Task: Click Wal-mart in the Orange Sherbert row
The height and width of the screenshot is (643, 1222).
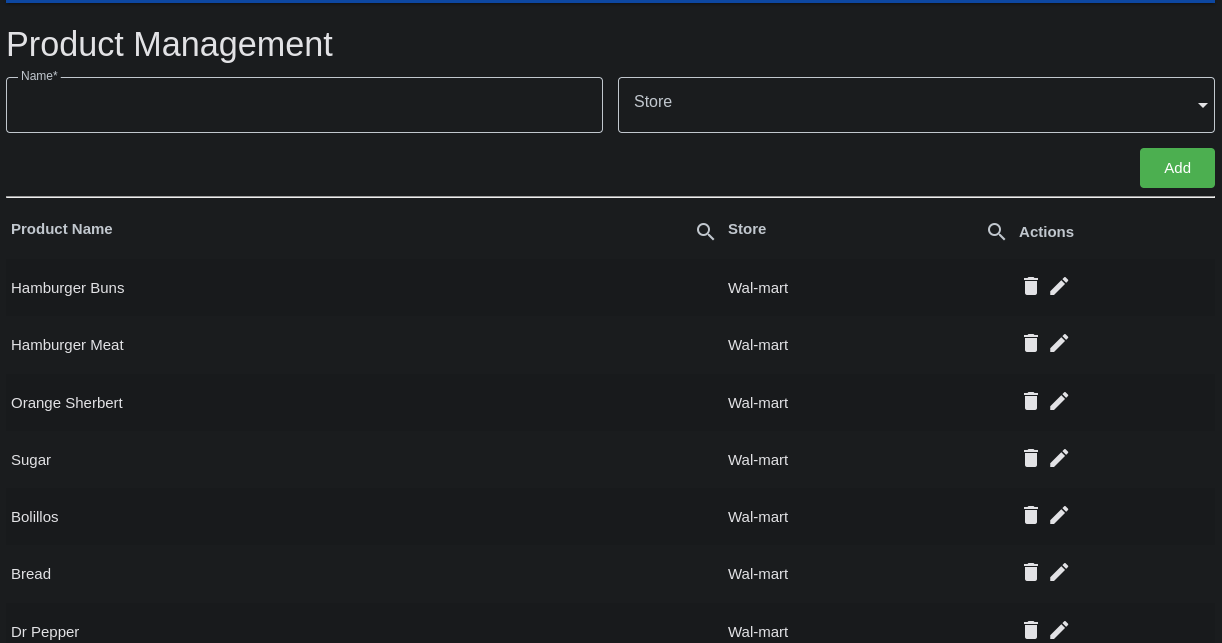Action: (x=758, y=403)
